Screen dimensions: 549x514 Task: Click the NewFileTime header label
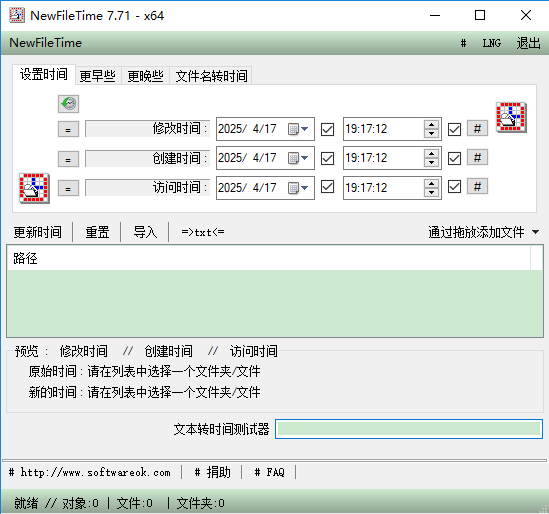46,43
